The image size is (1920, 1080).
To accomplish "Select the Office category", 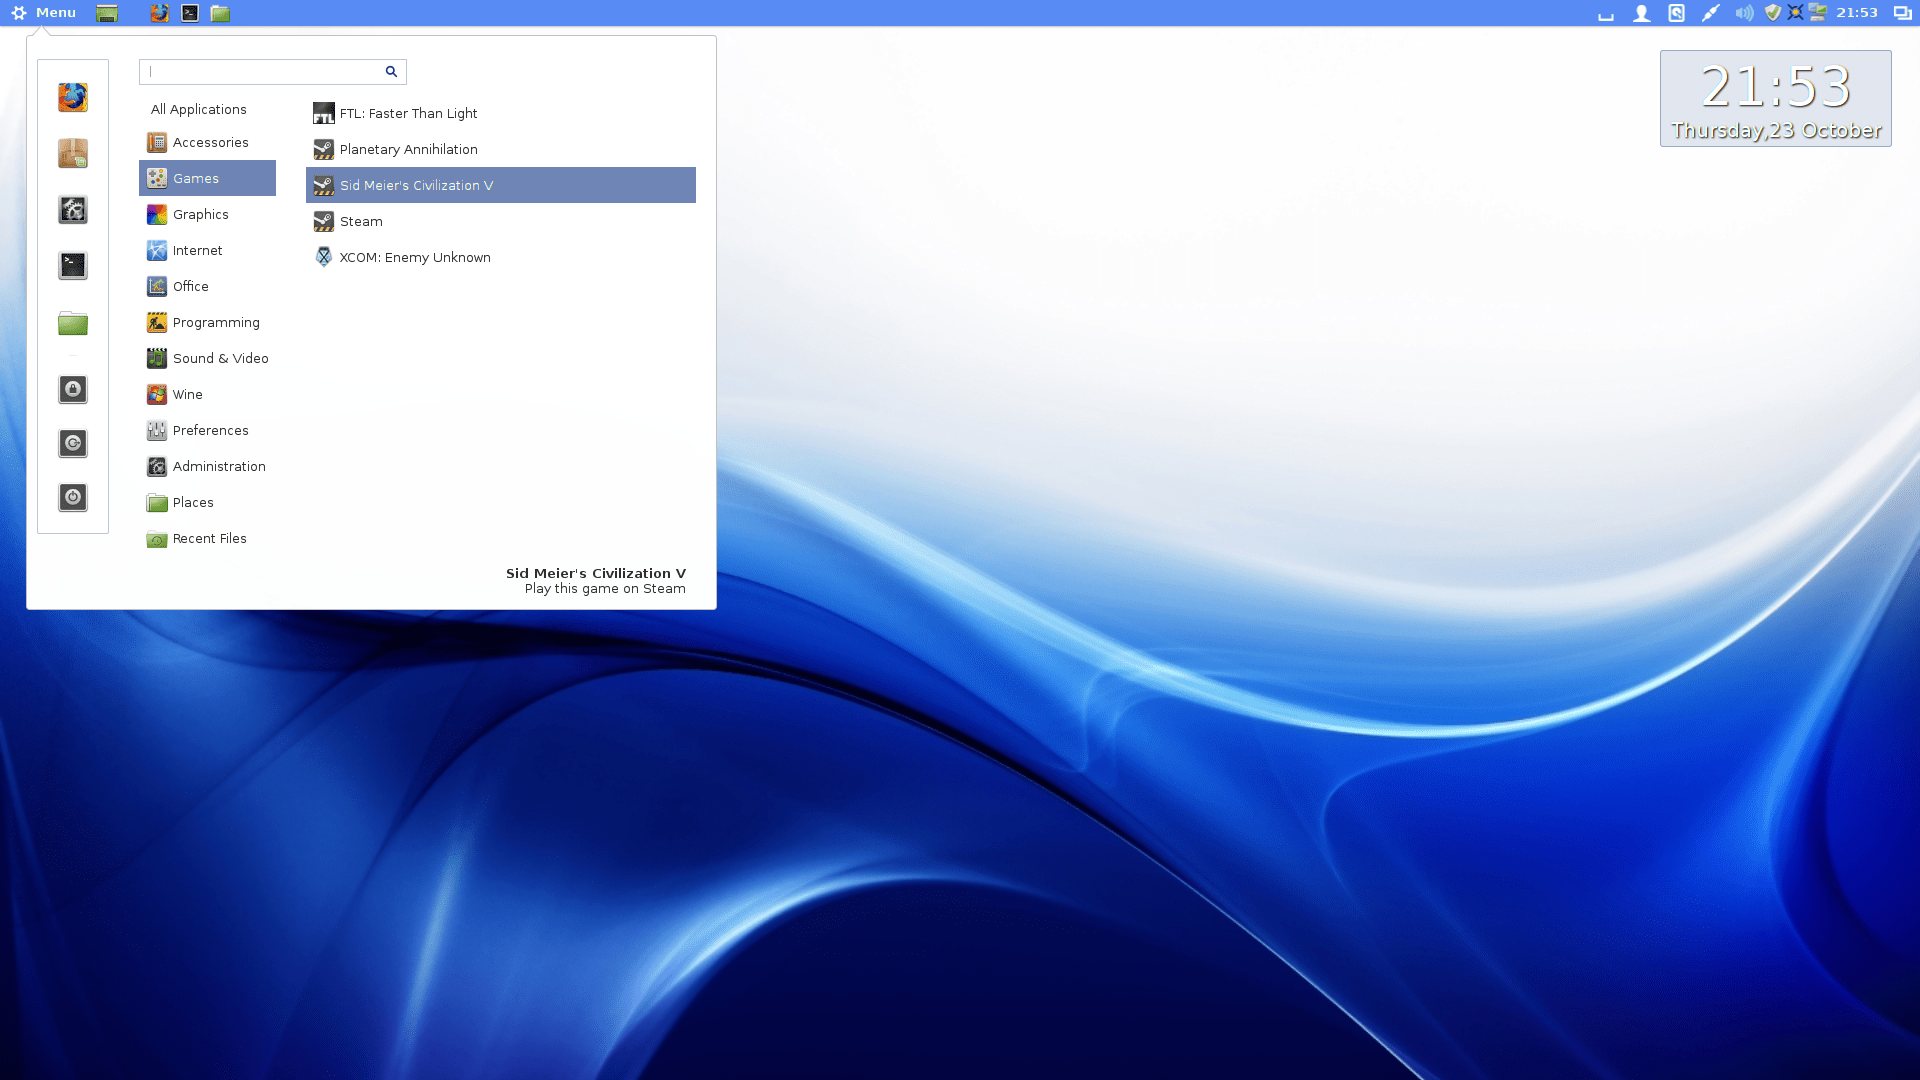I will click(x=208, y=286).
